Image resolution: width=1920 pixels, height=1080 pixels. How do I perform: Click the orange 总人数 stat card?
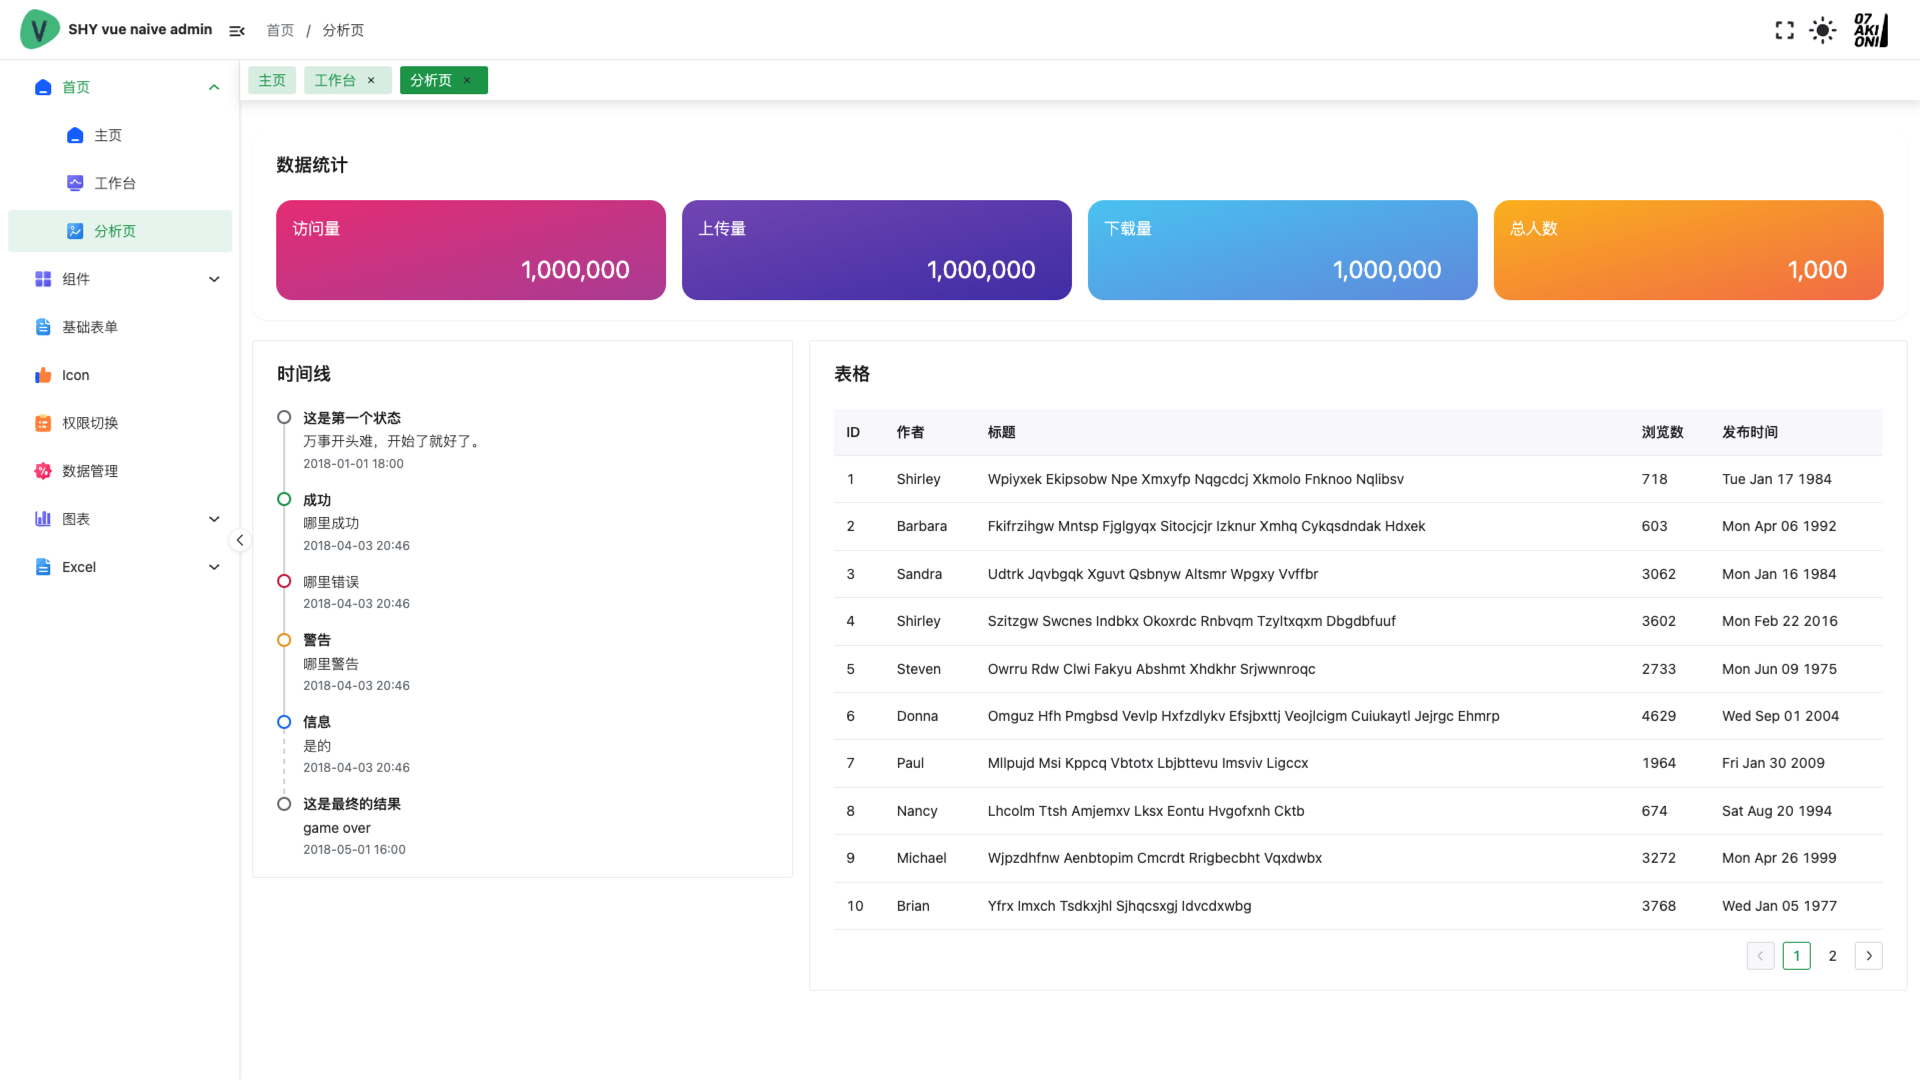(1689, 250)
